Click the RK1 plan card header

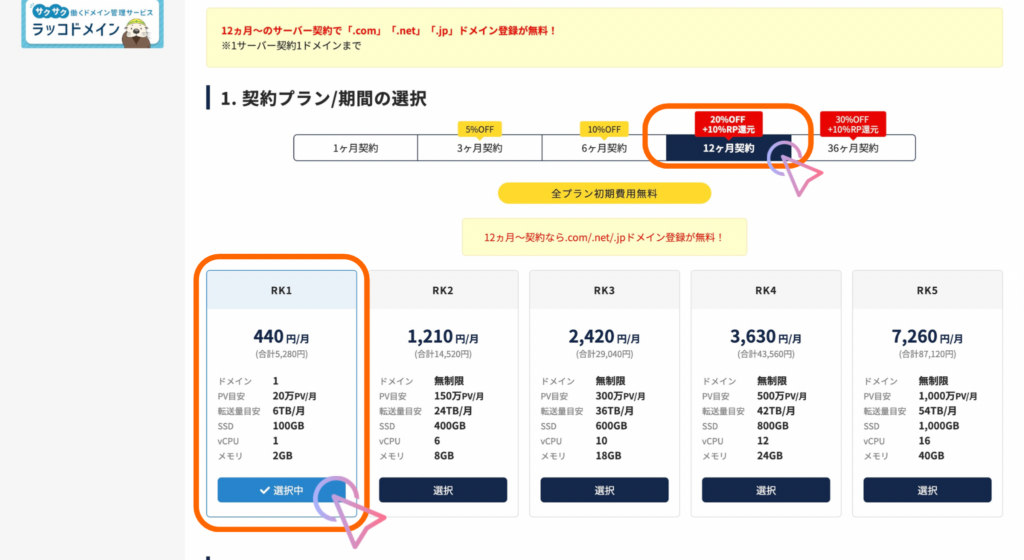(281, 290)
